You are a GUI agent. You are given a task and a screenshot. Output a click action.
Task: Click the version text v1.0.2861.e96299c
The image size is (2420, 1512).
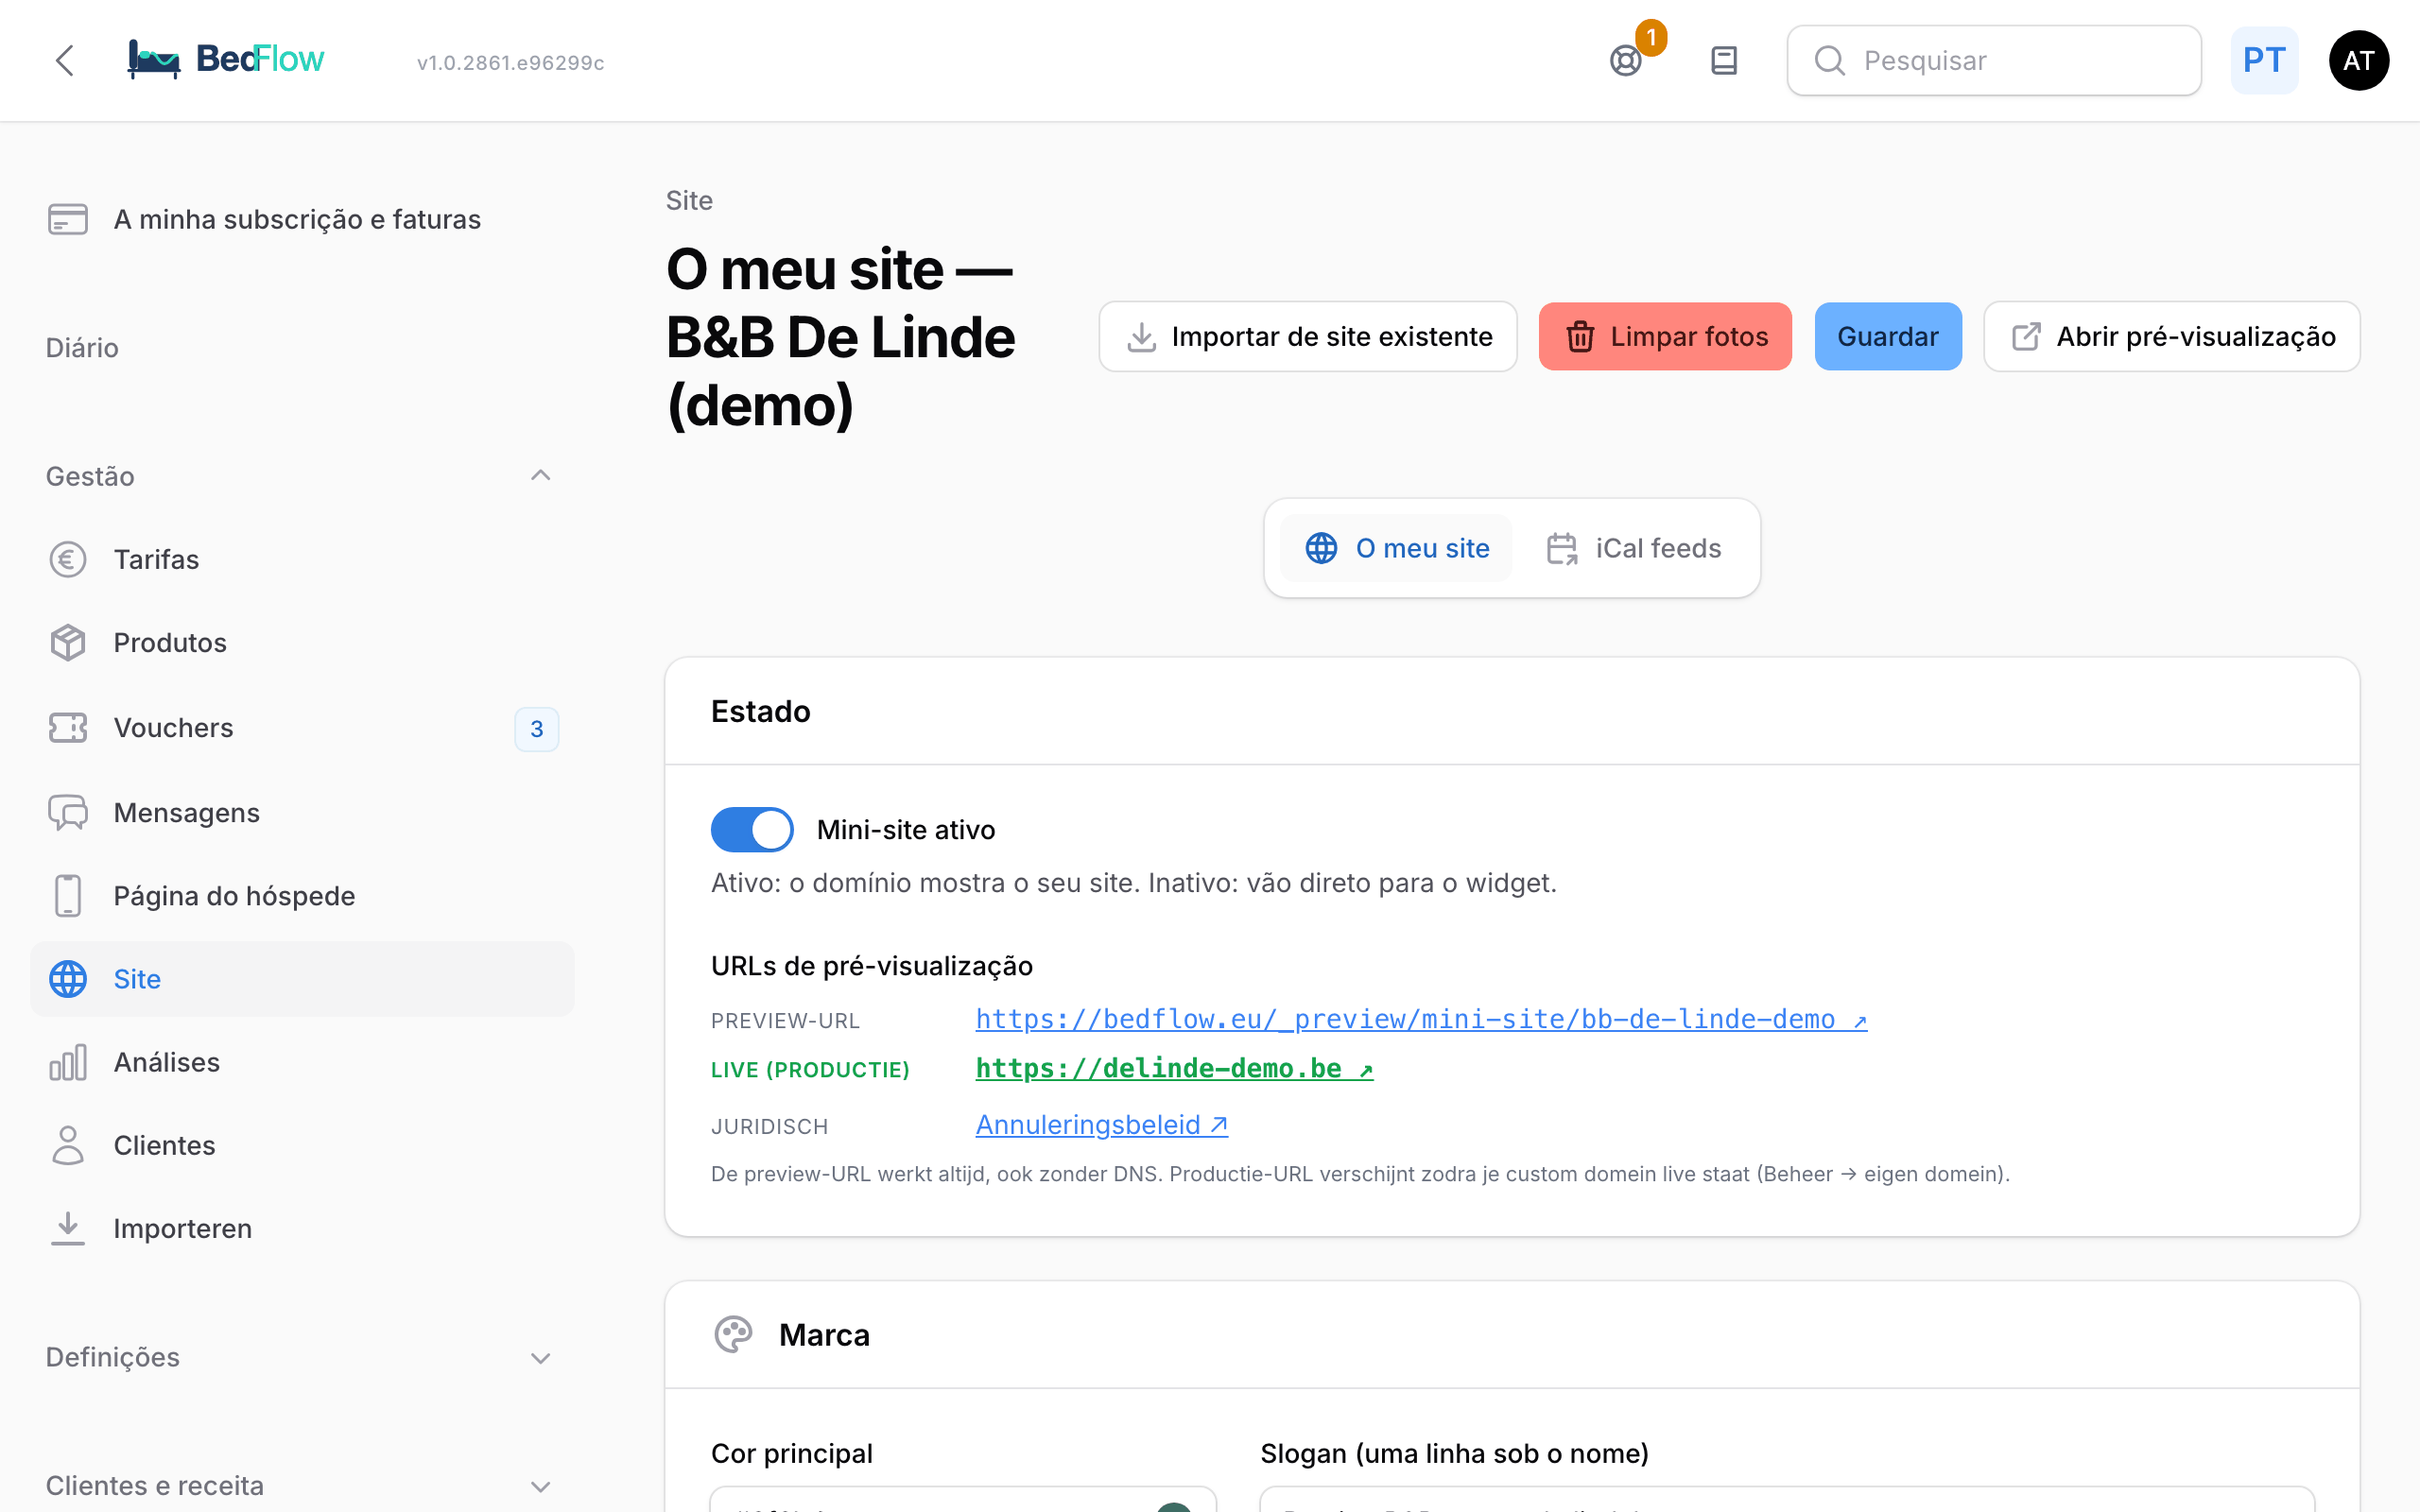coord(510,62)
